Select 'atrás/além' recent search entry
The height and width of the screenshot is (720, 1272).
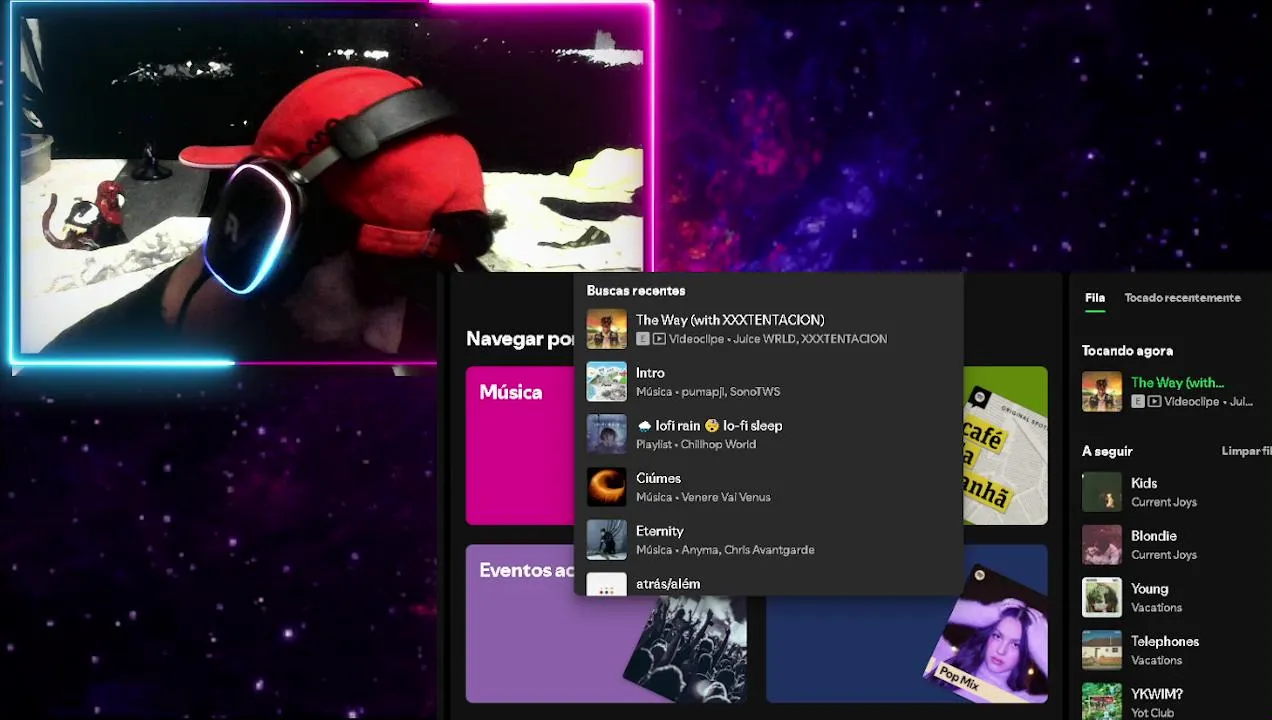click(x=768, y=583)
